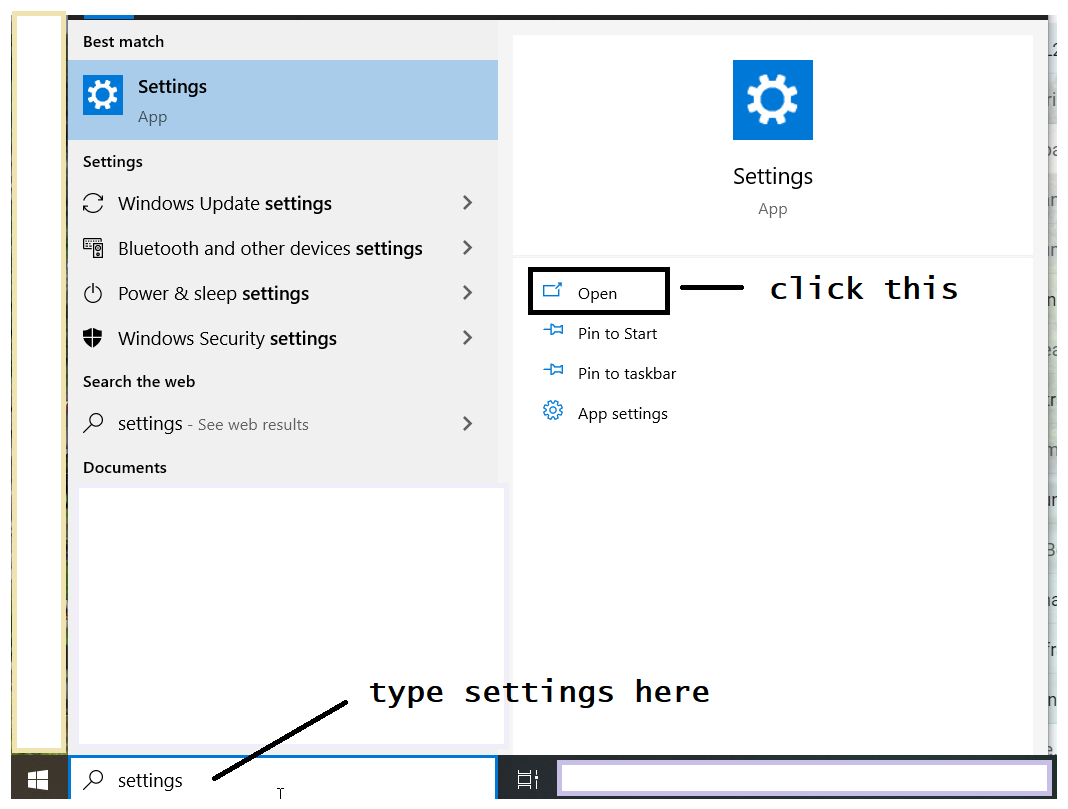Viewport: 1068px width, 809px height.
Task: Open the Settings gear icon under Best match
Action: (x=102, y=97)
